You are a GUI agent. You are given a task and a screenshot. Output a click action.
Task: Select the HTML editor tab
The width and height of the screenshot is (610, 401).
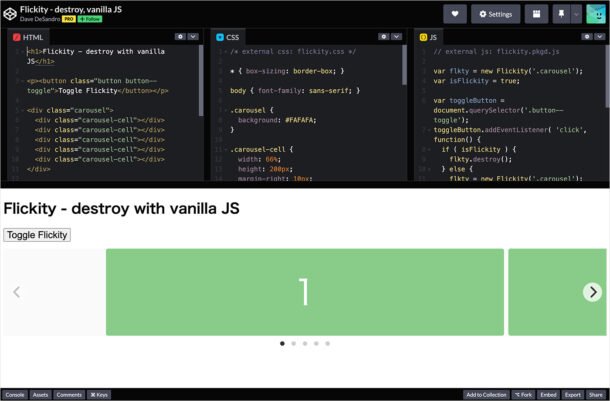[x=28, y=37]
